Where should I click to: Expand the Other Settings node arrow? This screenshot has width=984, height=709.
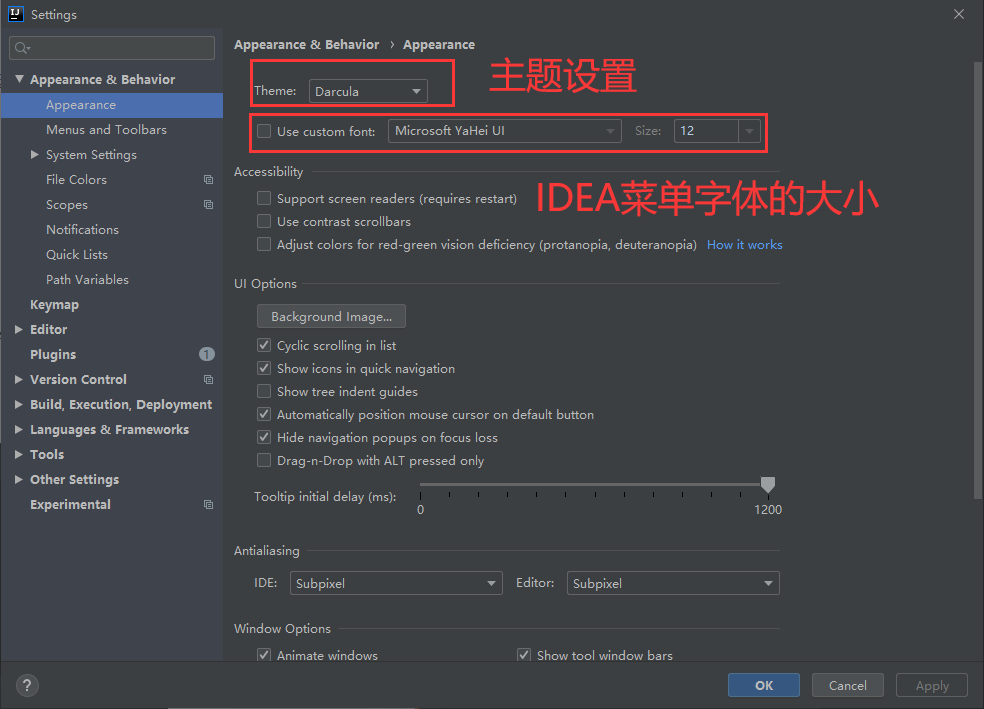tap(19, 479)
